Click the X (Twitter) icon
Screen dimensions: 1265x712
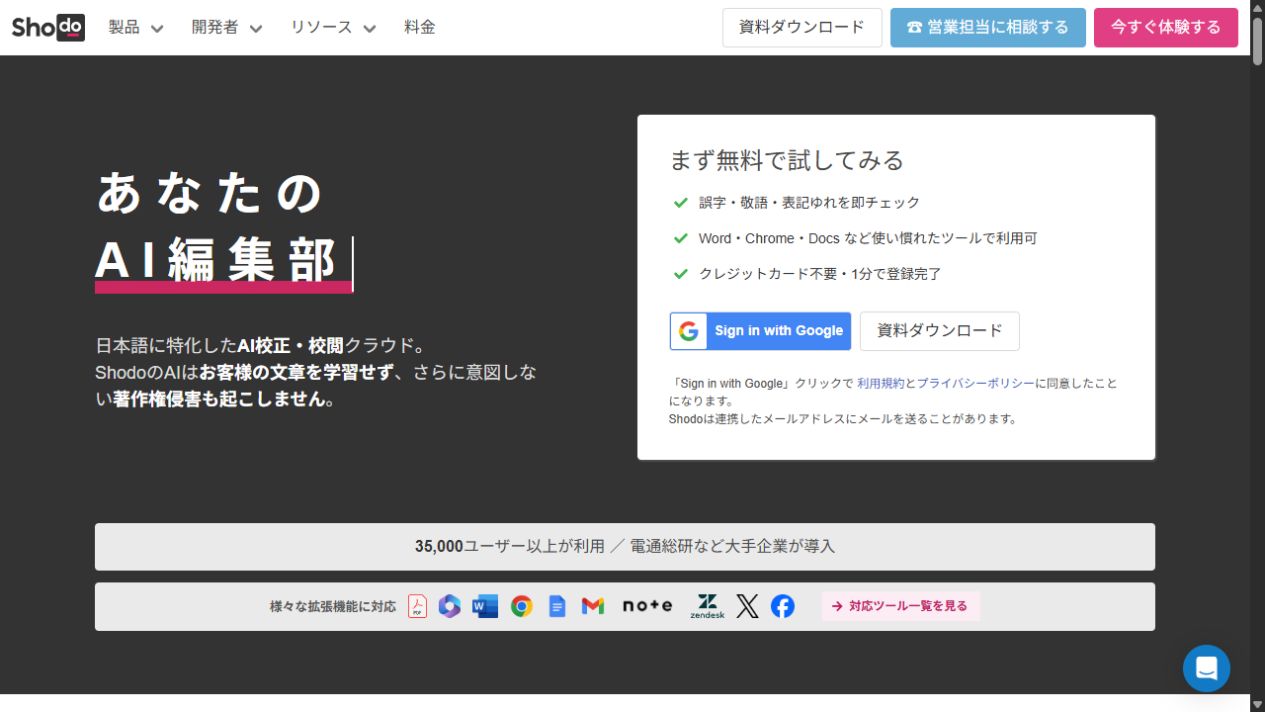(x=747, y=606)
